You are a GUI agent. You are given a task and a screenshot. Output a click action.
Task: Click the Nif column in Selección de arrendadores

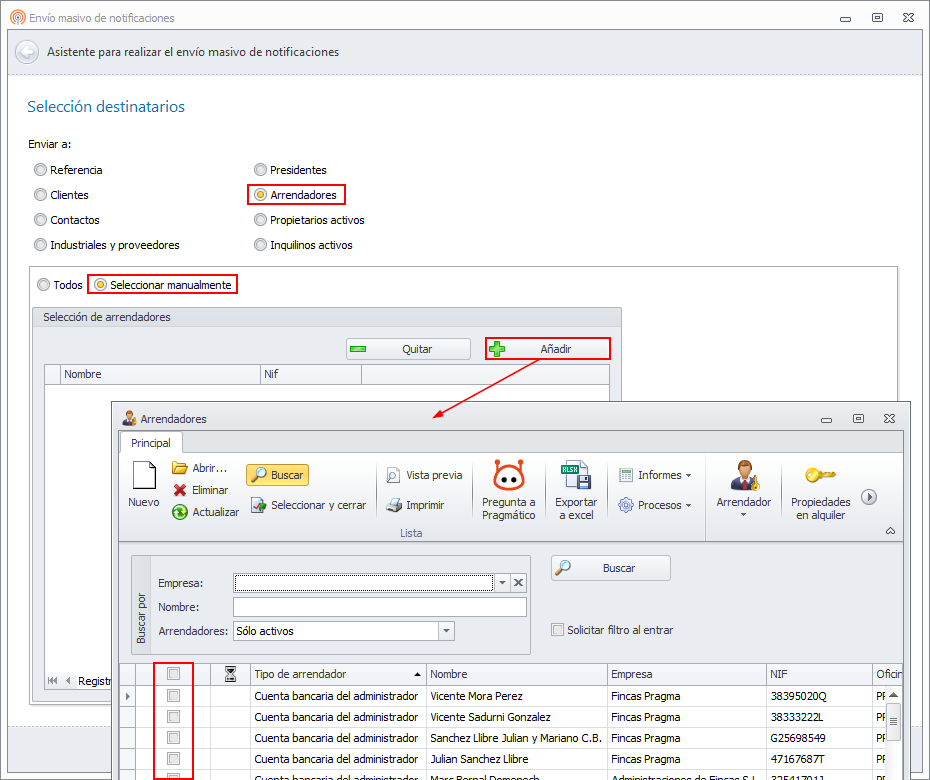311,374
